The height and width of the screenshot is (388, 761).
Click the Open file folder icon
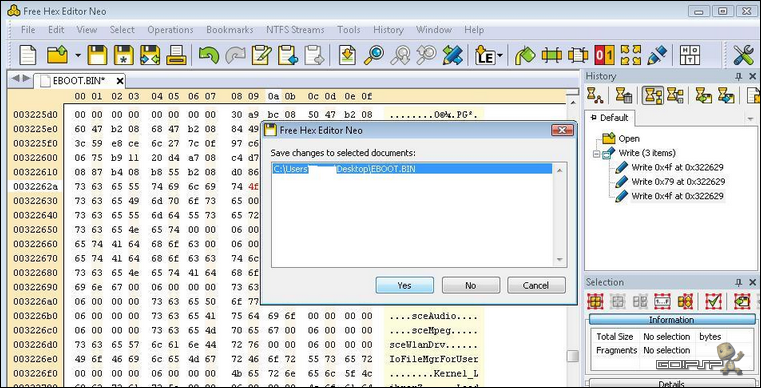57,55
